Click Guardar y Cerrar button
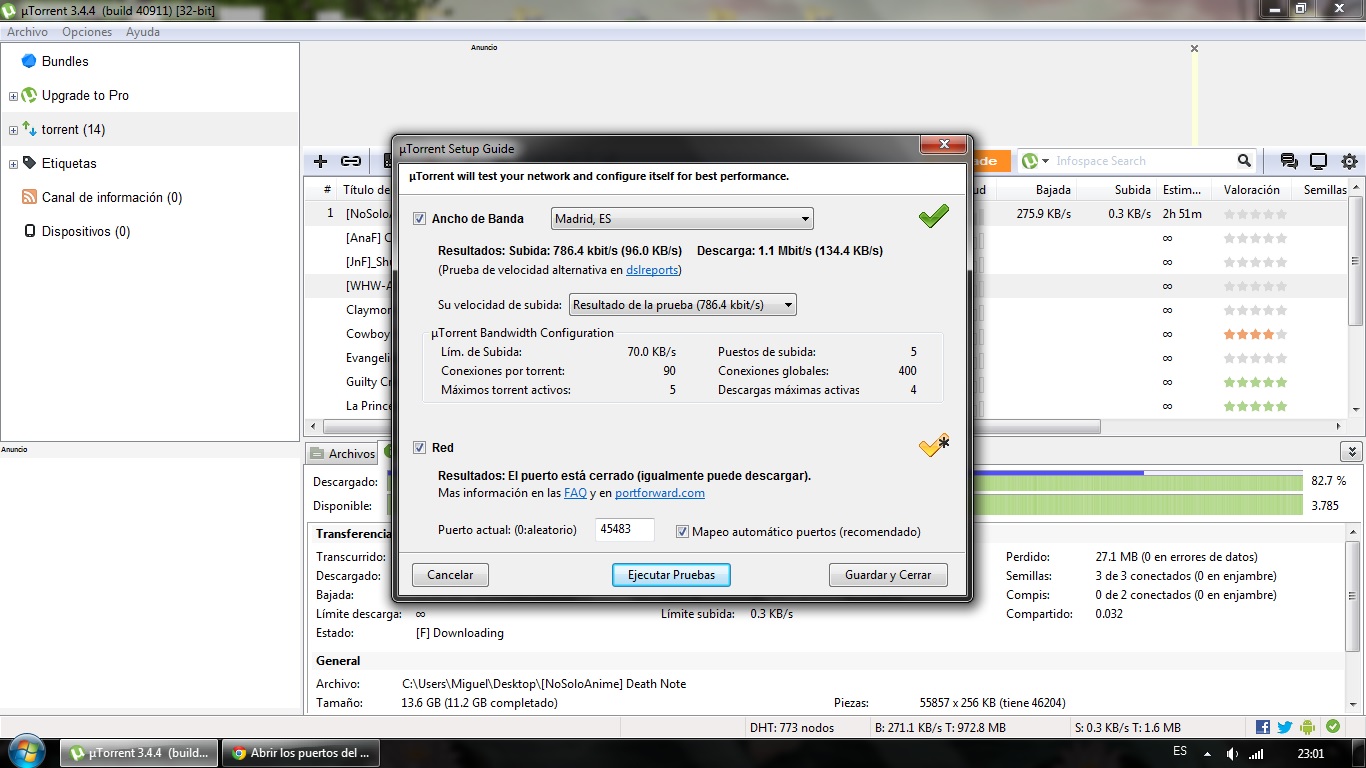Image resolution: width=1366 pixels, height=768 pixels. click(x=888, y=575)
